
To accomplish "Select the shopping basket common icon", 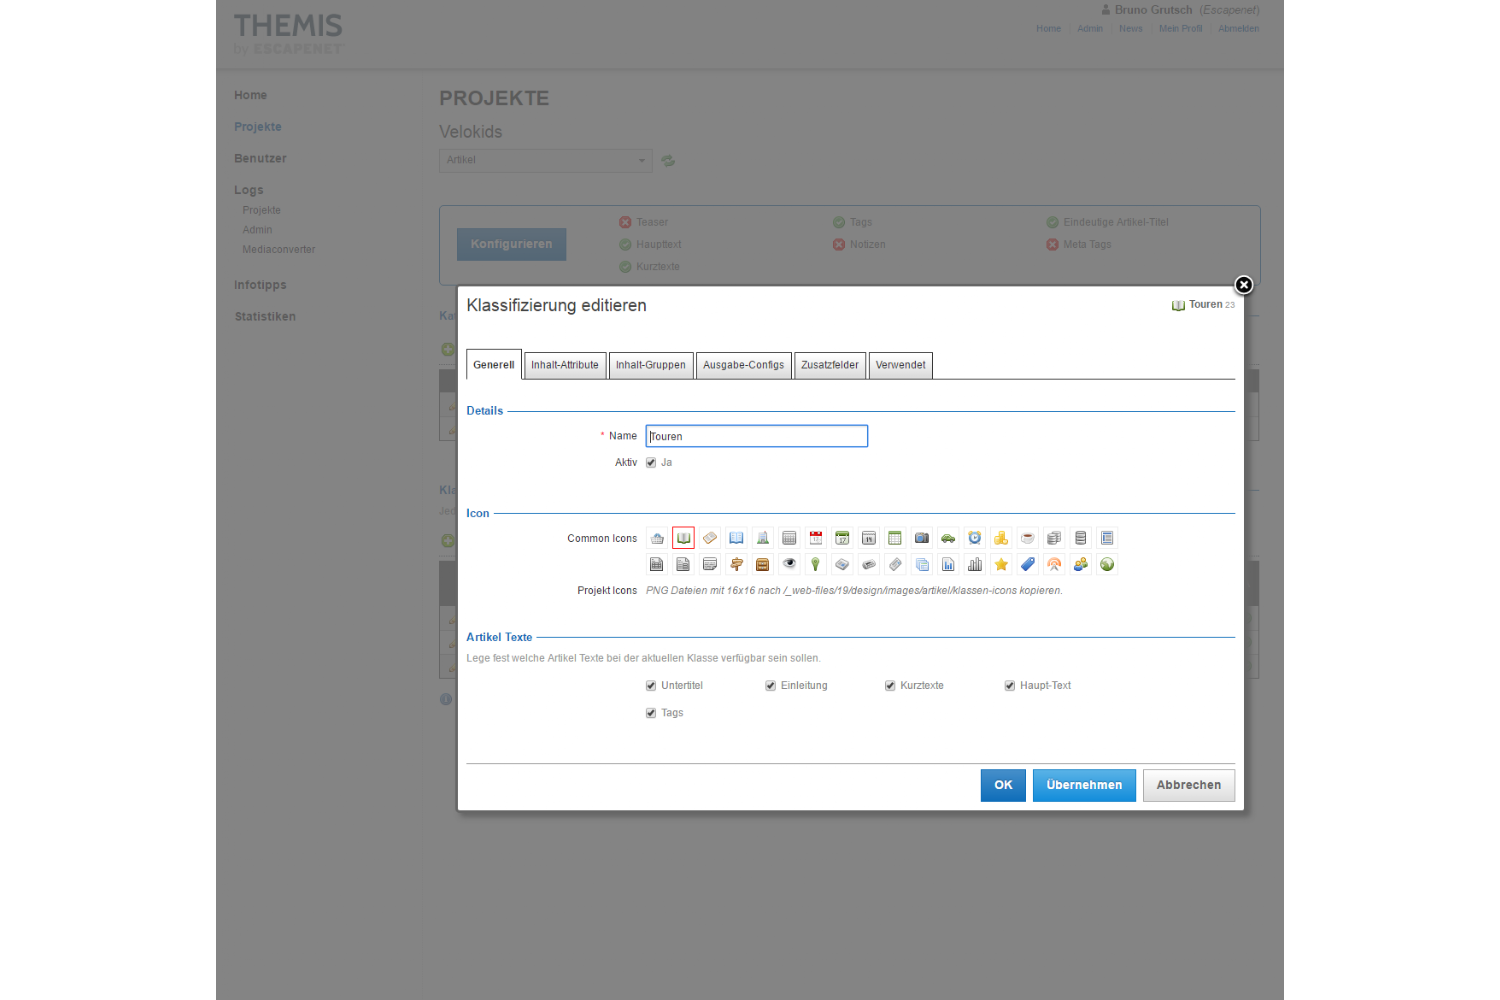I will pos(657,538).
